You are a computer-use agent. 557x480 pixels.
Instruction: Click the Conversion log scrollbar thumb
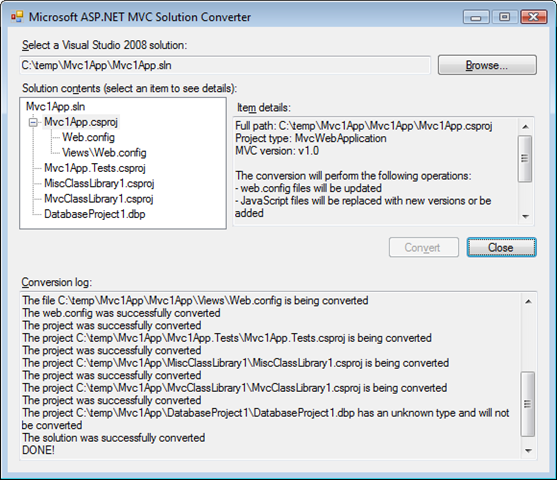tap(528, 404)
